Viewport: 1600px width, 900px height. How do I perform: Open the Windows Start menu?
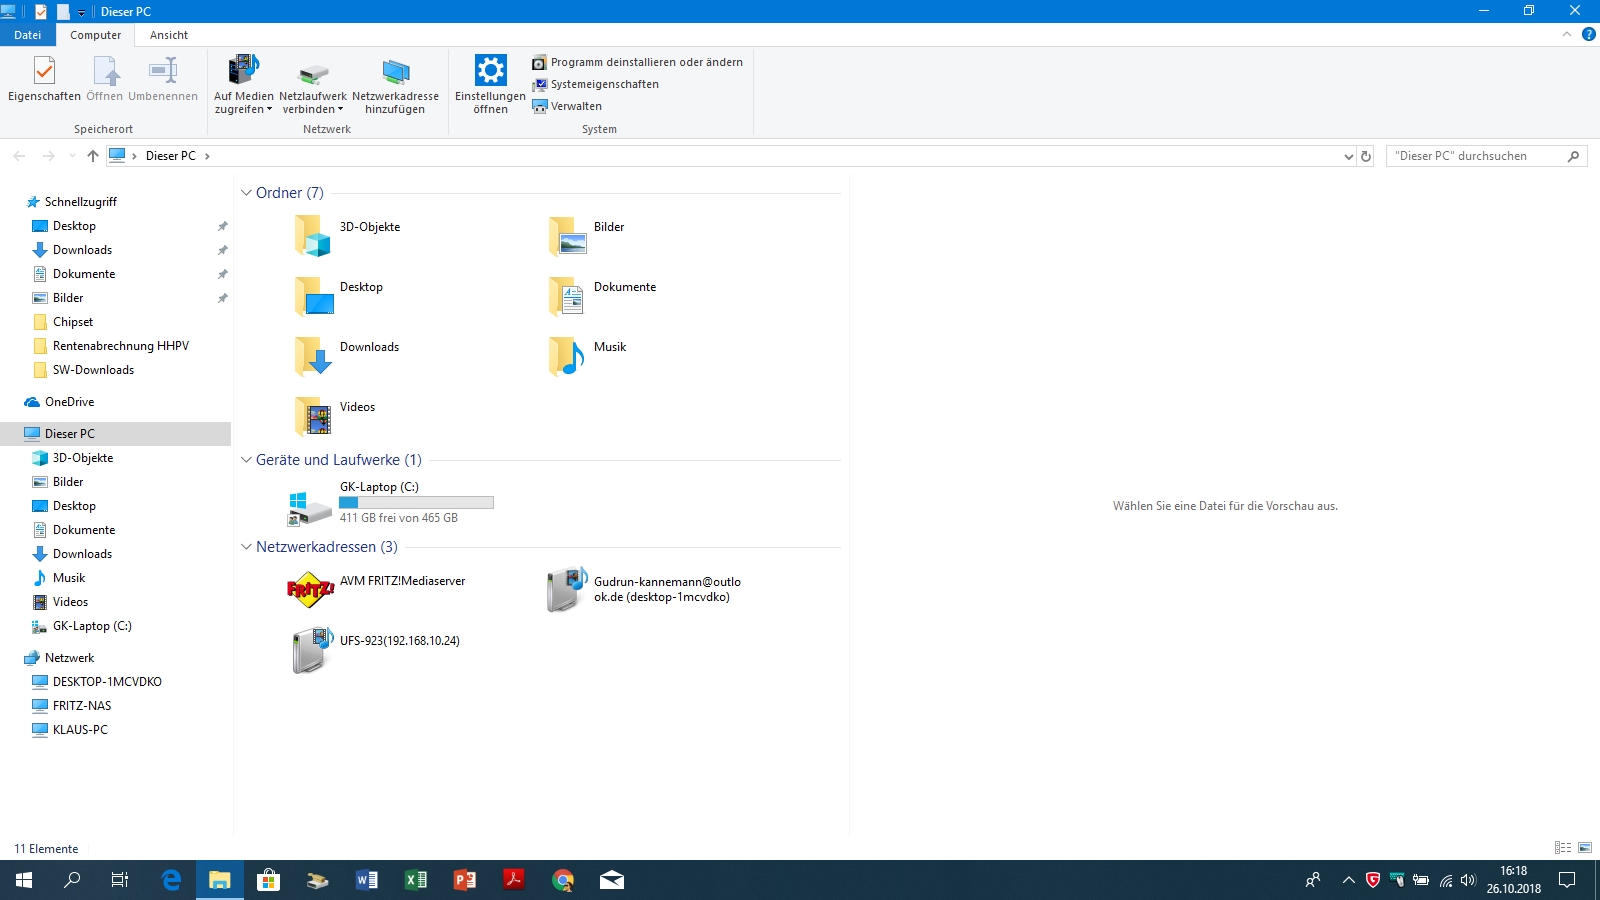24,880
